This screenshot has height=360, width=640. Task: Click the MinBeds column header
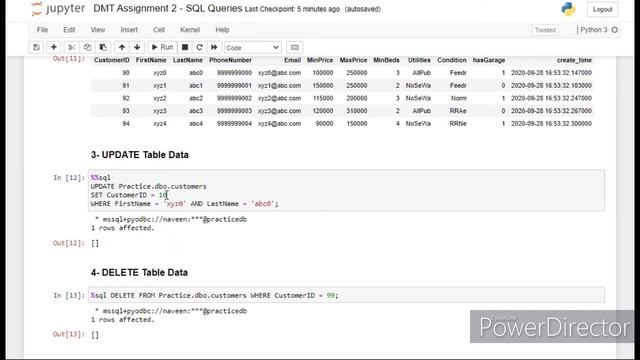[x=386, y=60]
